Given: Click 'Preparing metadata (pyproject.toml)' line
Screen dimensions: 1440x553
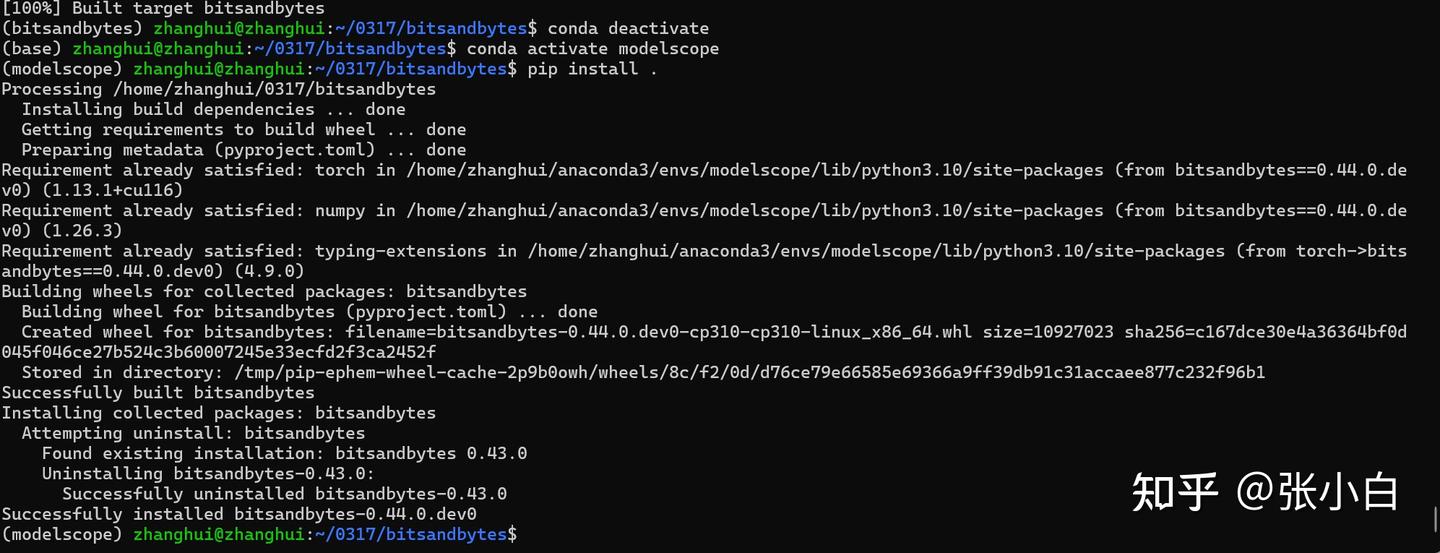Looking at the screenshot, I should 243,150.
